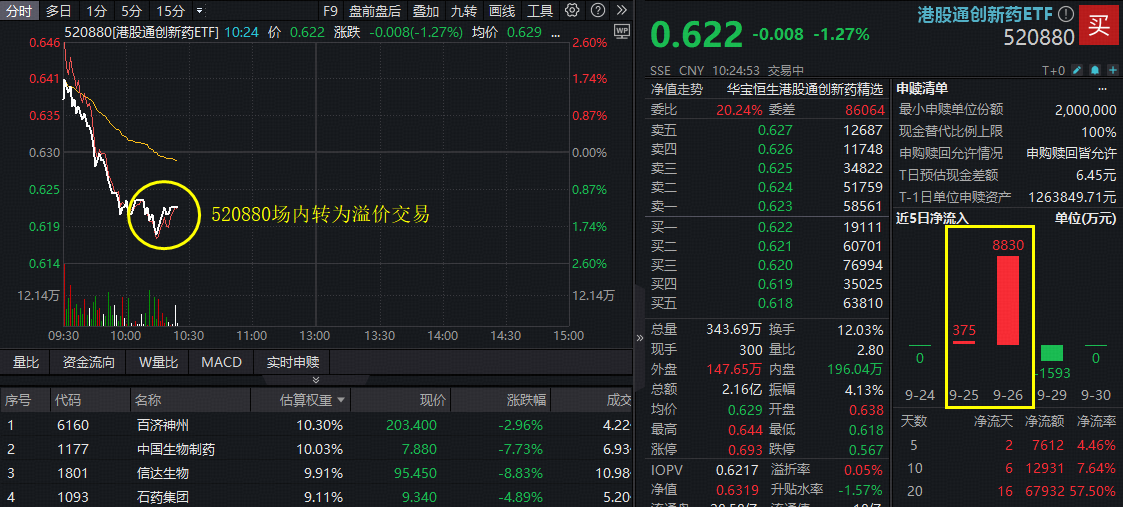This screenshot has width=1123, height=507.
Task: Open the settings gear in chart toolbar
Action: (571, 11)
